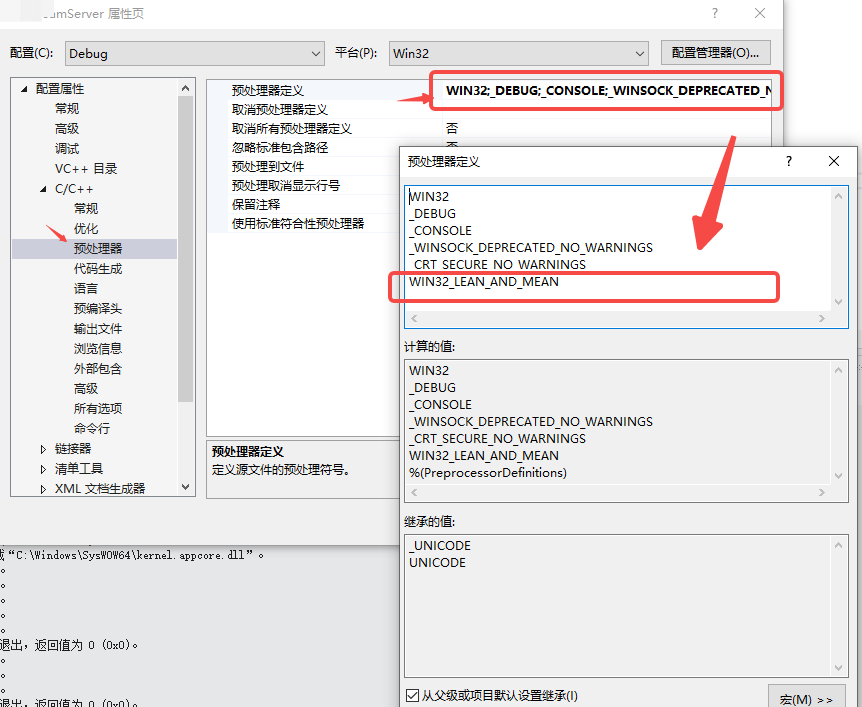Expand the XML 文档生成器 node

coord(41,487)
